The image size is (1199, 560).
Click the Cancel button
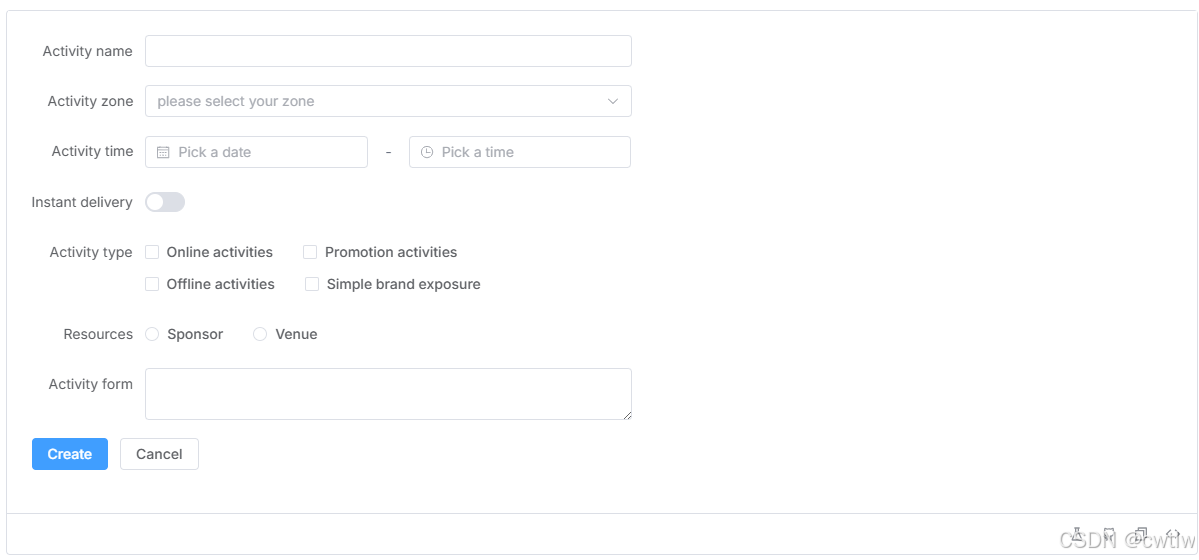click(x=159, y=454)
